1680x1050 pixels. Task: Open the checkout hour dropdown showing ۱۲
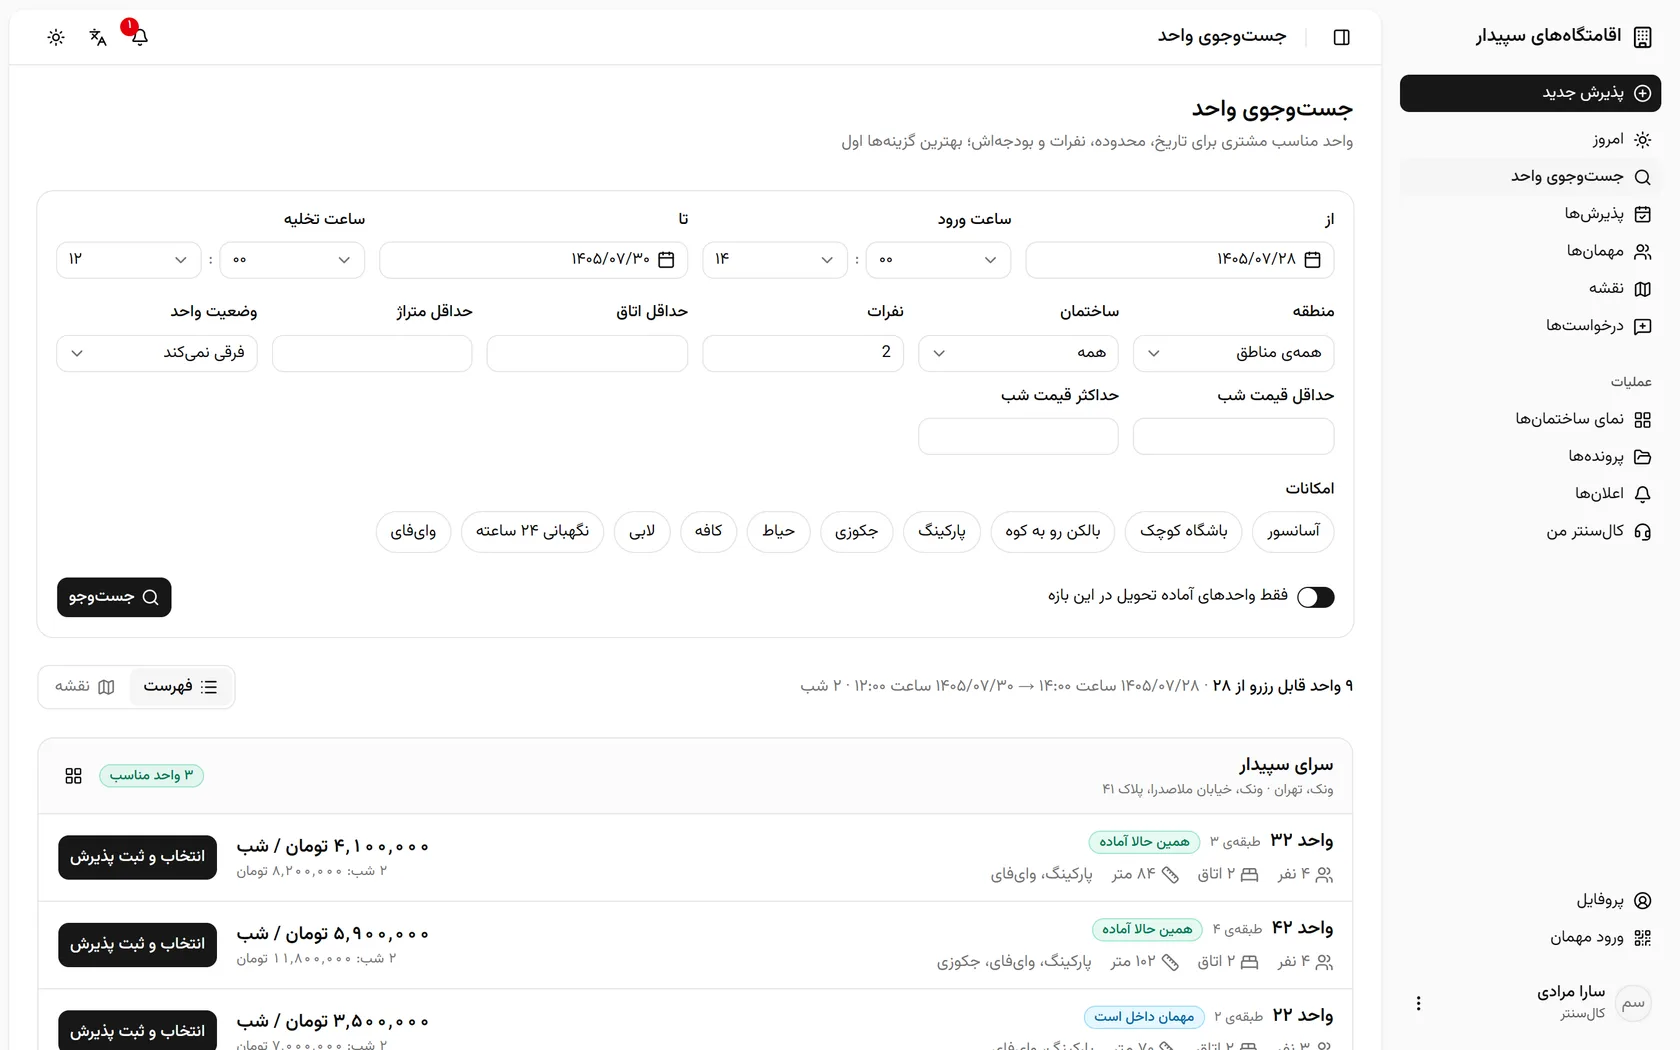(129, 260)
